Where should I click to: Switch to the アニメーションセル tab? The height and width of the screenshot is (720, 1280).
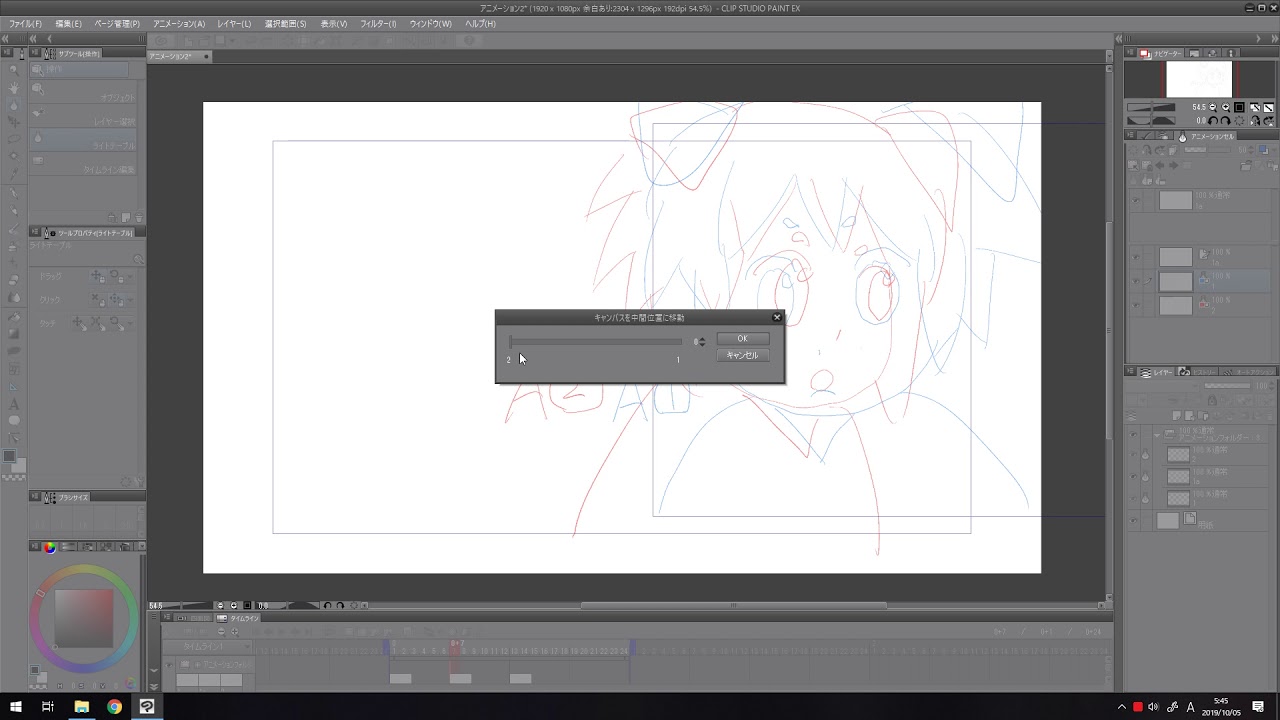point(1207,136)
